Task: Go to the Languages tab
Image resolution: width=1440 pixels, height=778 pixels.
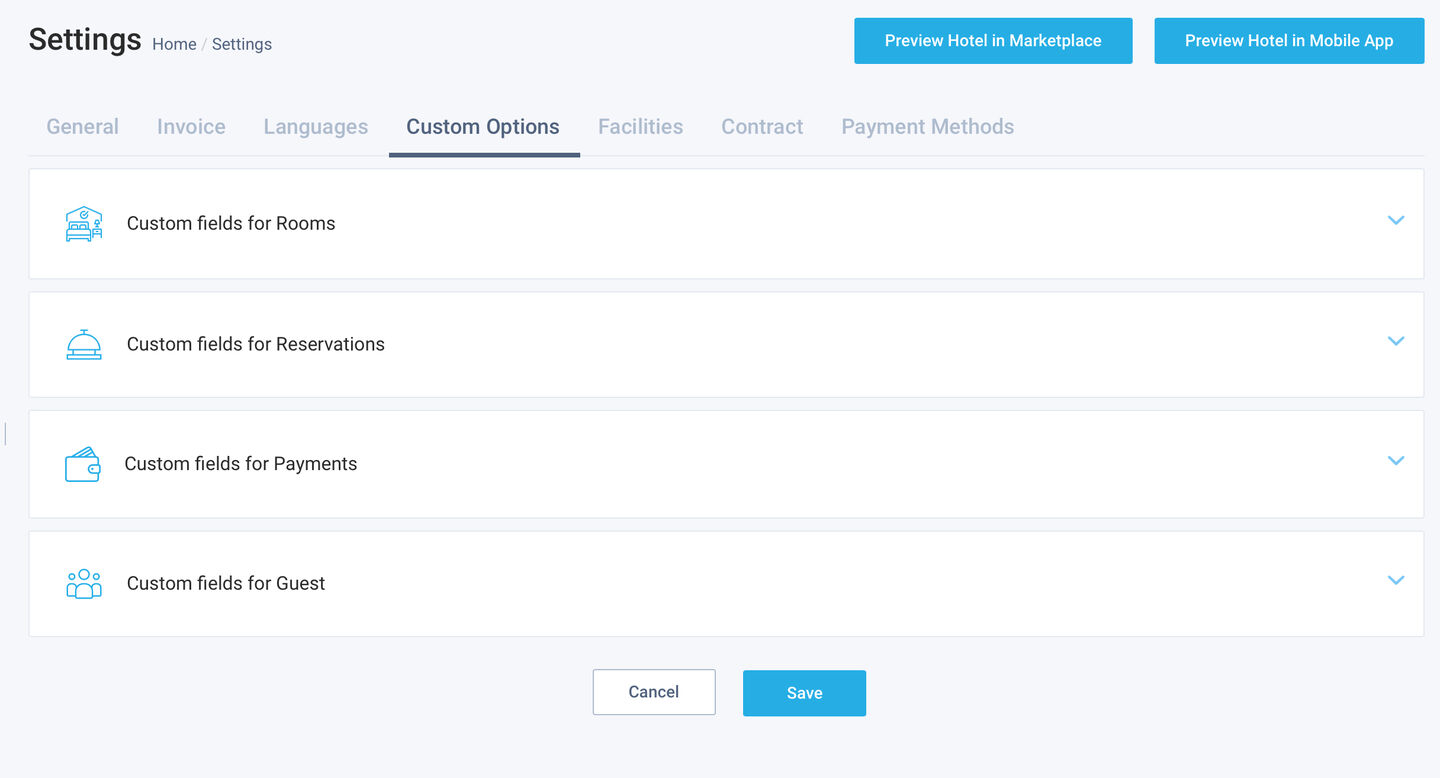Action: [316, 127]
